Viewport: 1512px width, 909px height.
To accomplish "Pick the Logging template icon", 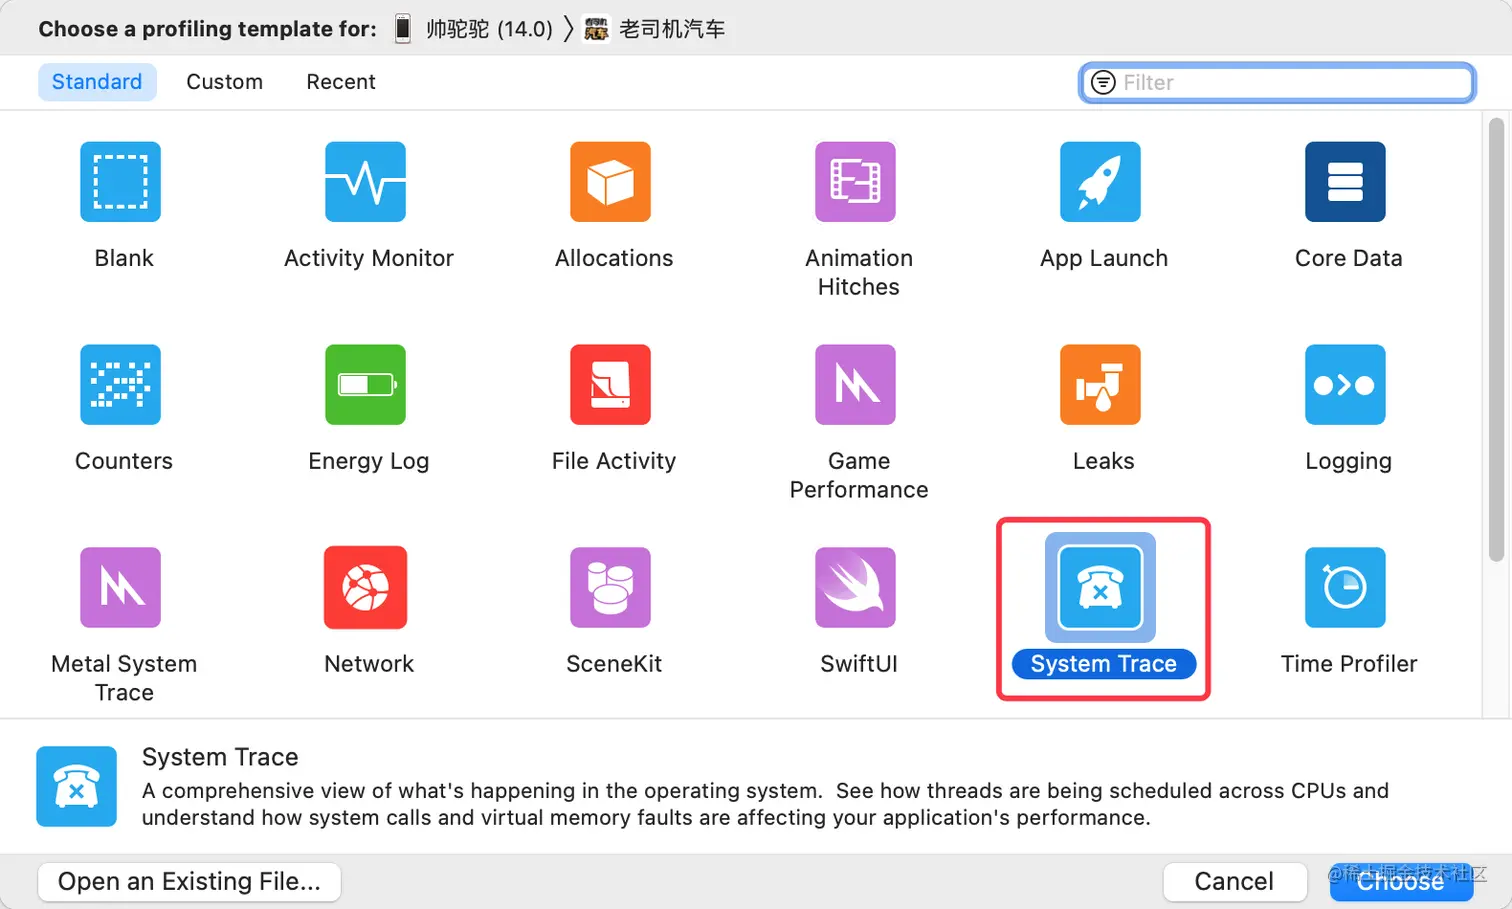I will 1345,384.
